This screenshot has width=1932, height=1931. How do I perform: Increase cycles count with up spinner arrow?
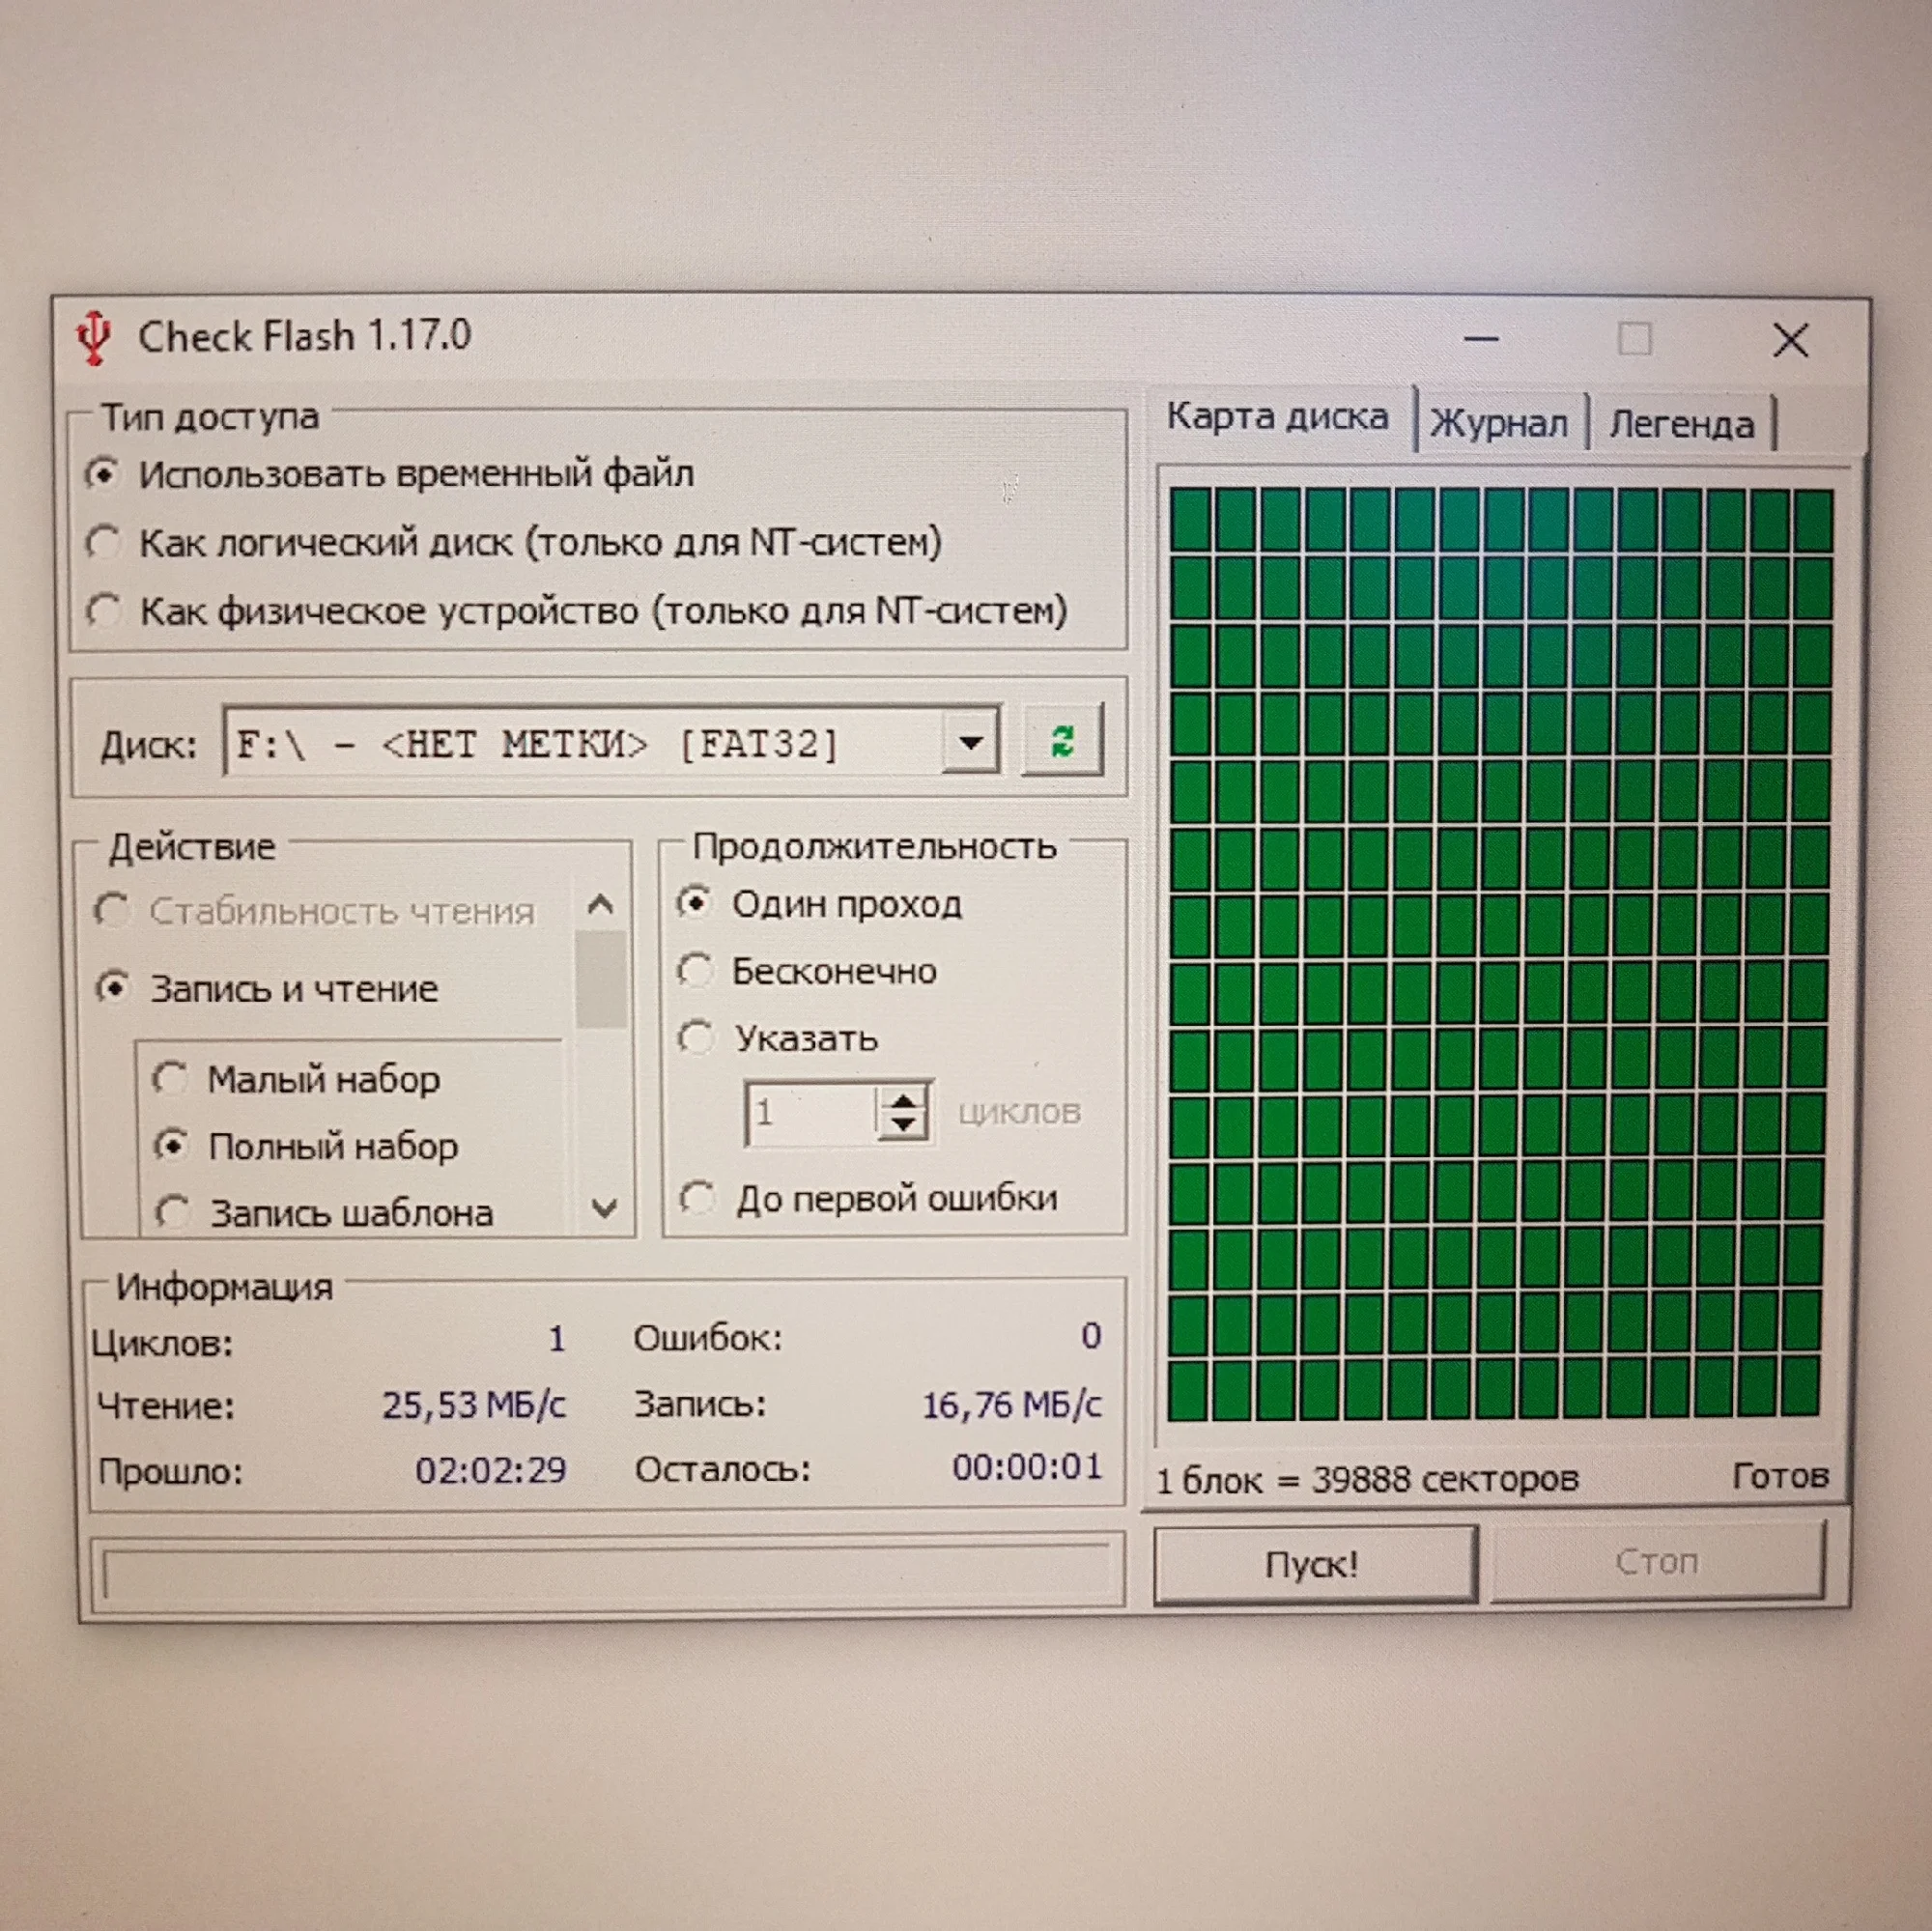pos(903,1100)
